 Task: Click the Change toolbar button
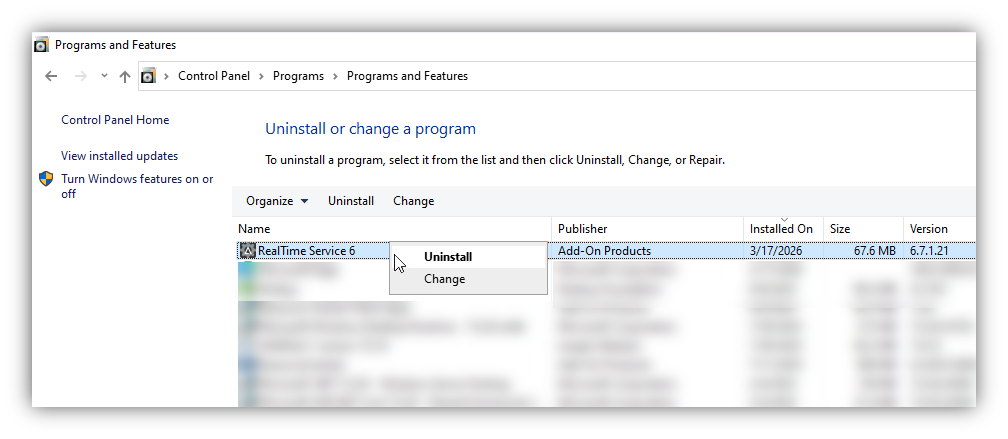(x=413, y=201)
